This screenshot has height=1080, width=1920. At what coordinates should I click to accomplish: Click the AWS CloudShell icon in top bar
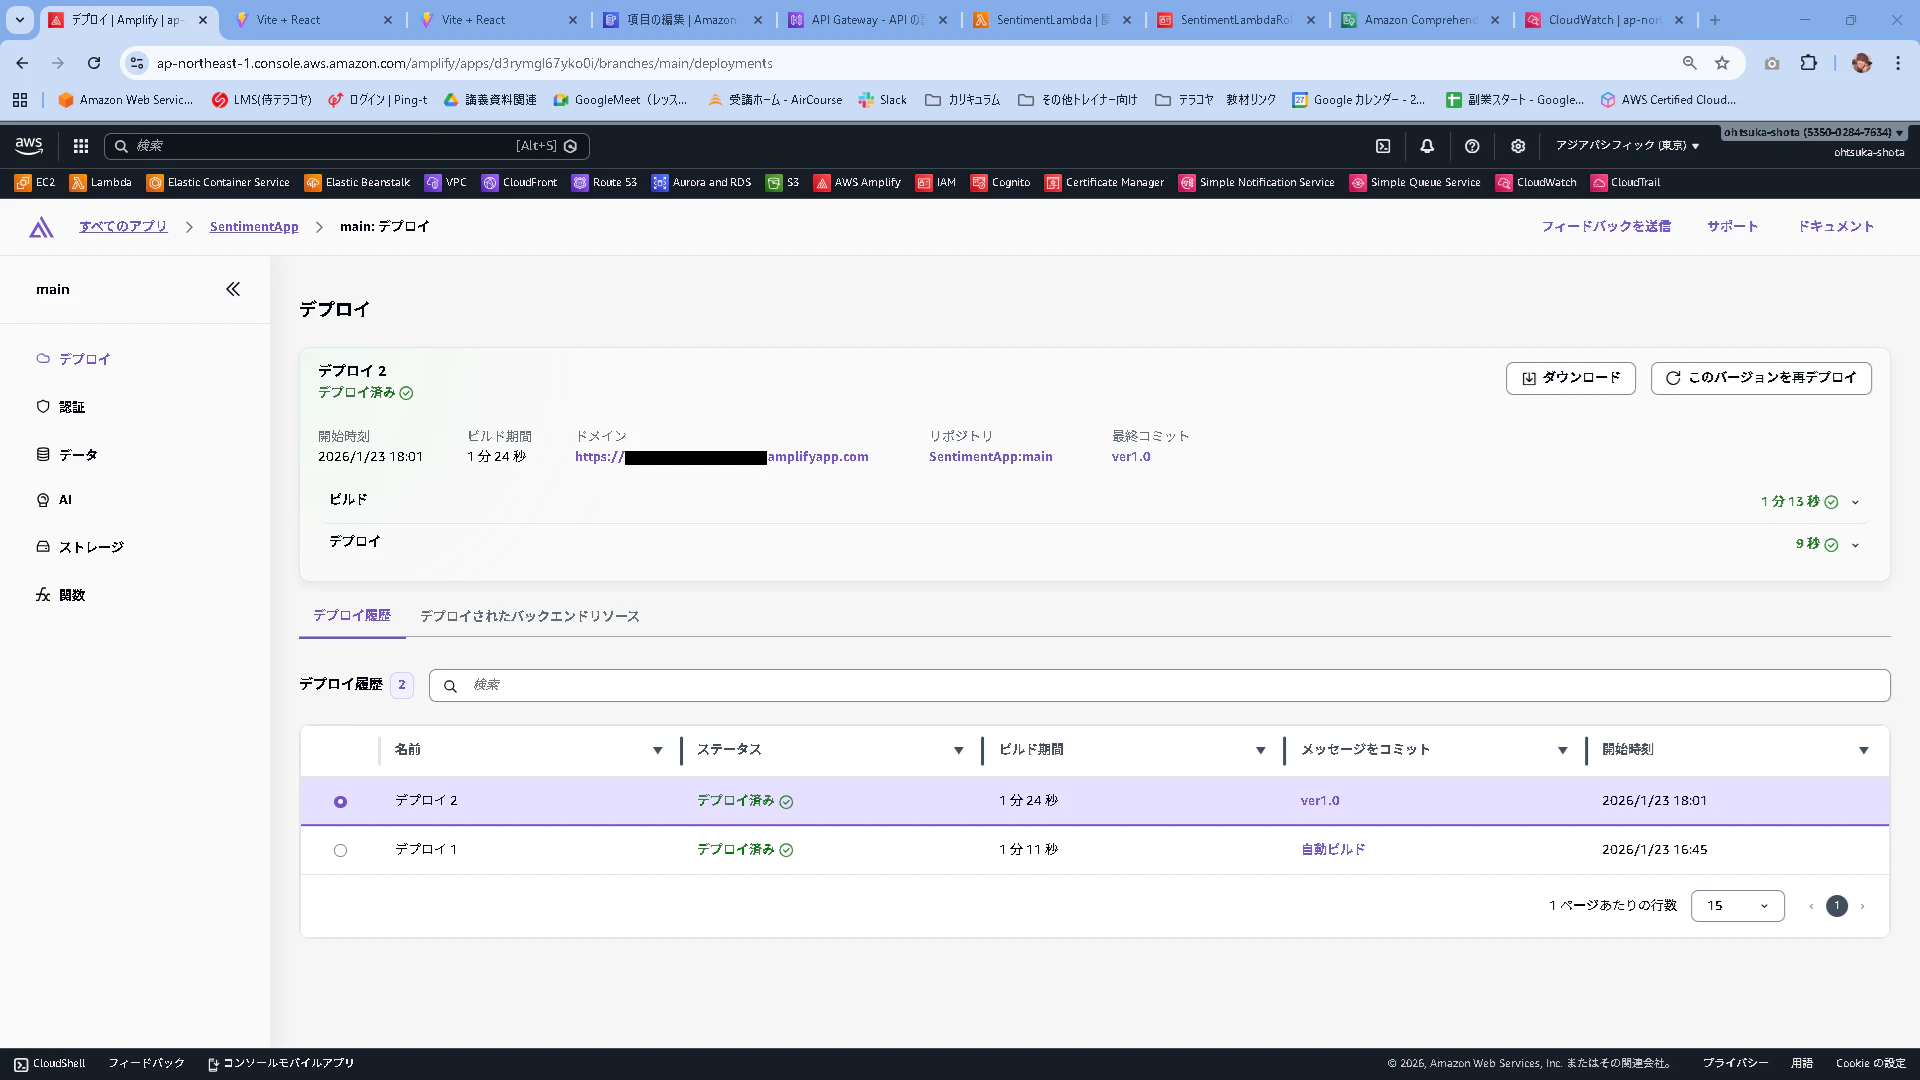[1383, 146]
